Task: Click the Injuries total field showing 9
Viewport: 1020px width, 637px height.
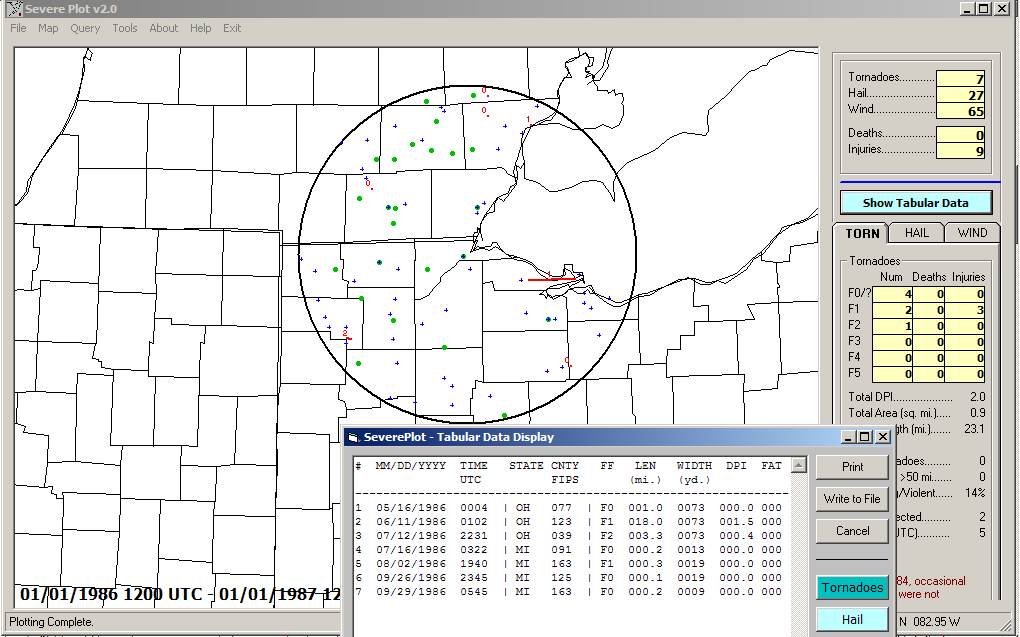Action: point(960,151)
